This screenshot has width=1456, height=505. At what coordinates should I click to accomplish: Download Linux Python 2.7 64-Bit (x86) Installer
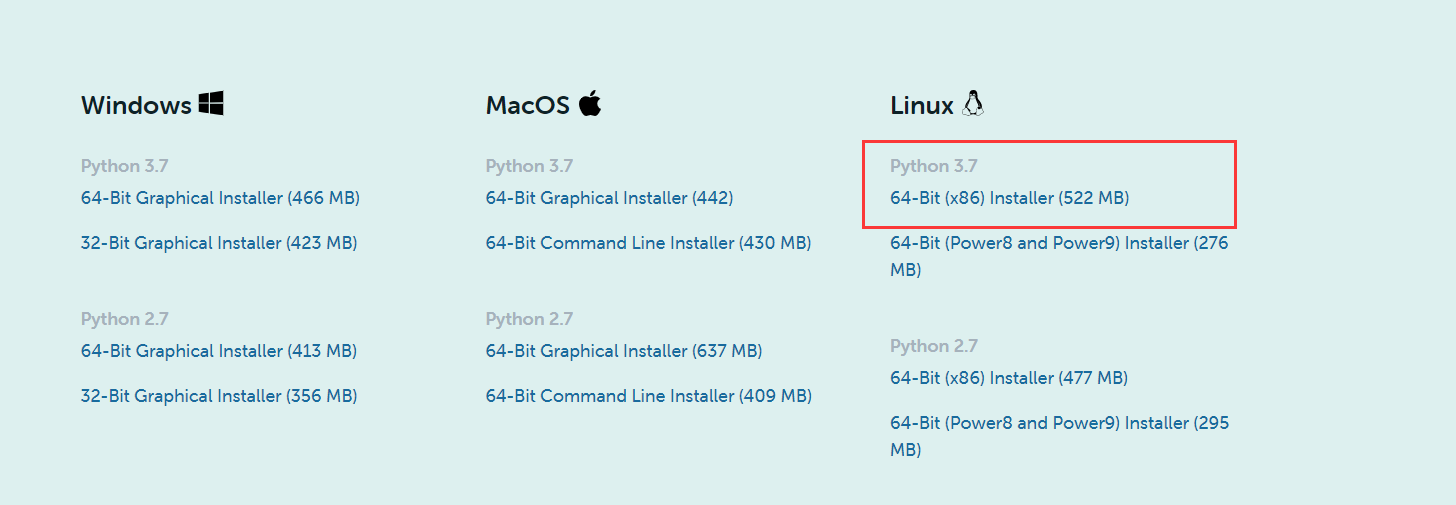1008,378
